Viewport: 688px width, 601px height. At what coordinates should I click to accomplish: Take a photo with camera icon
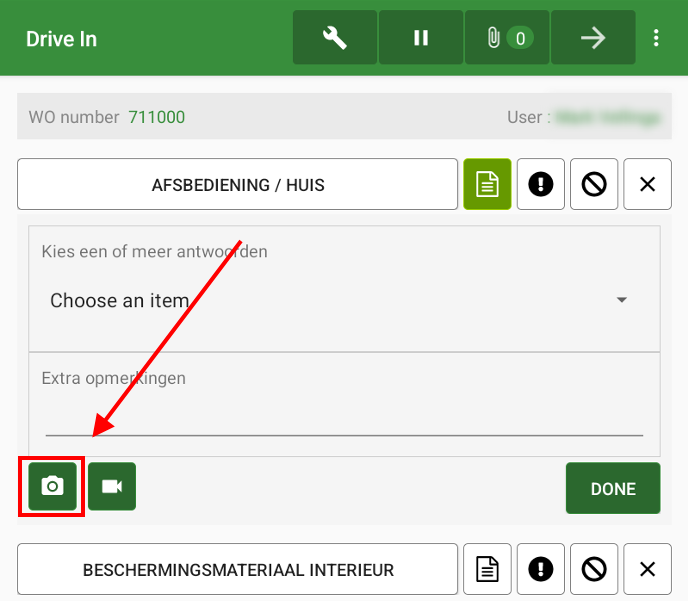(x=52, y=486)
